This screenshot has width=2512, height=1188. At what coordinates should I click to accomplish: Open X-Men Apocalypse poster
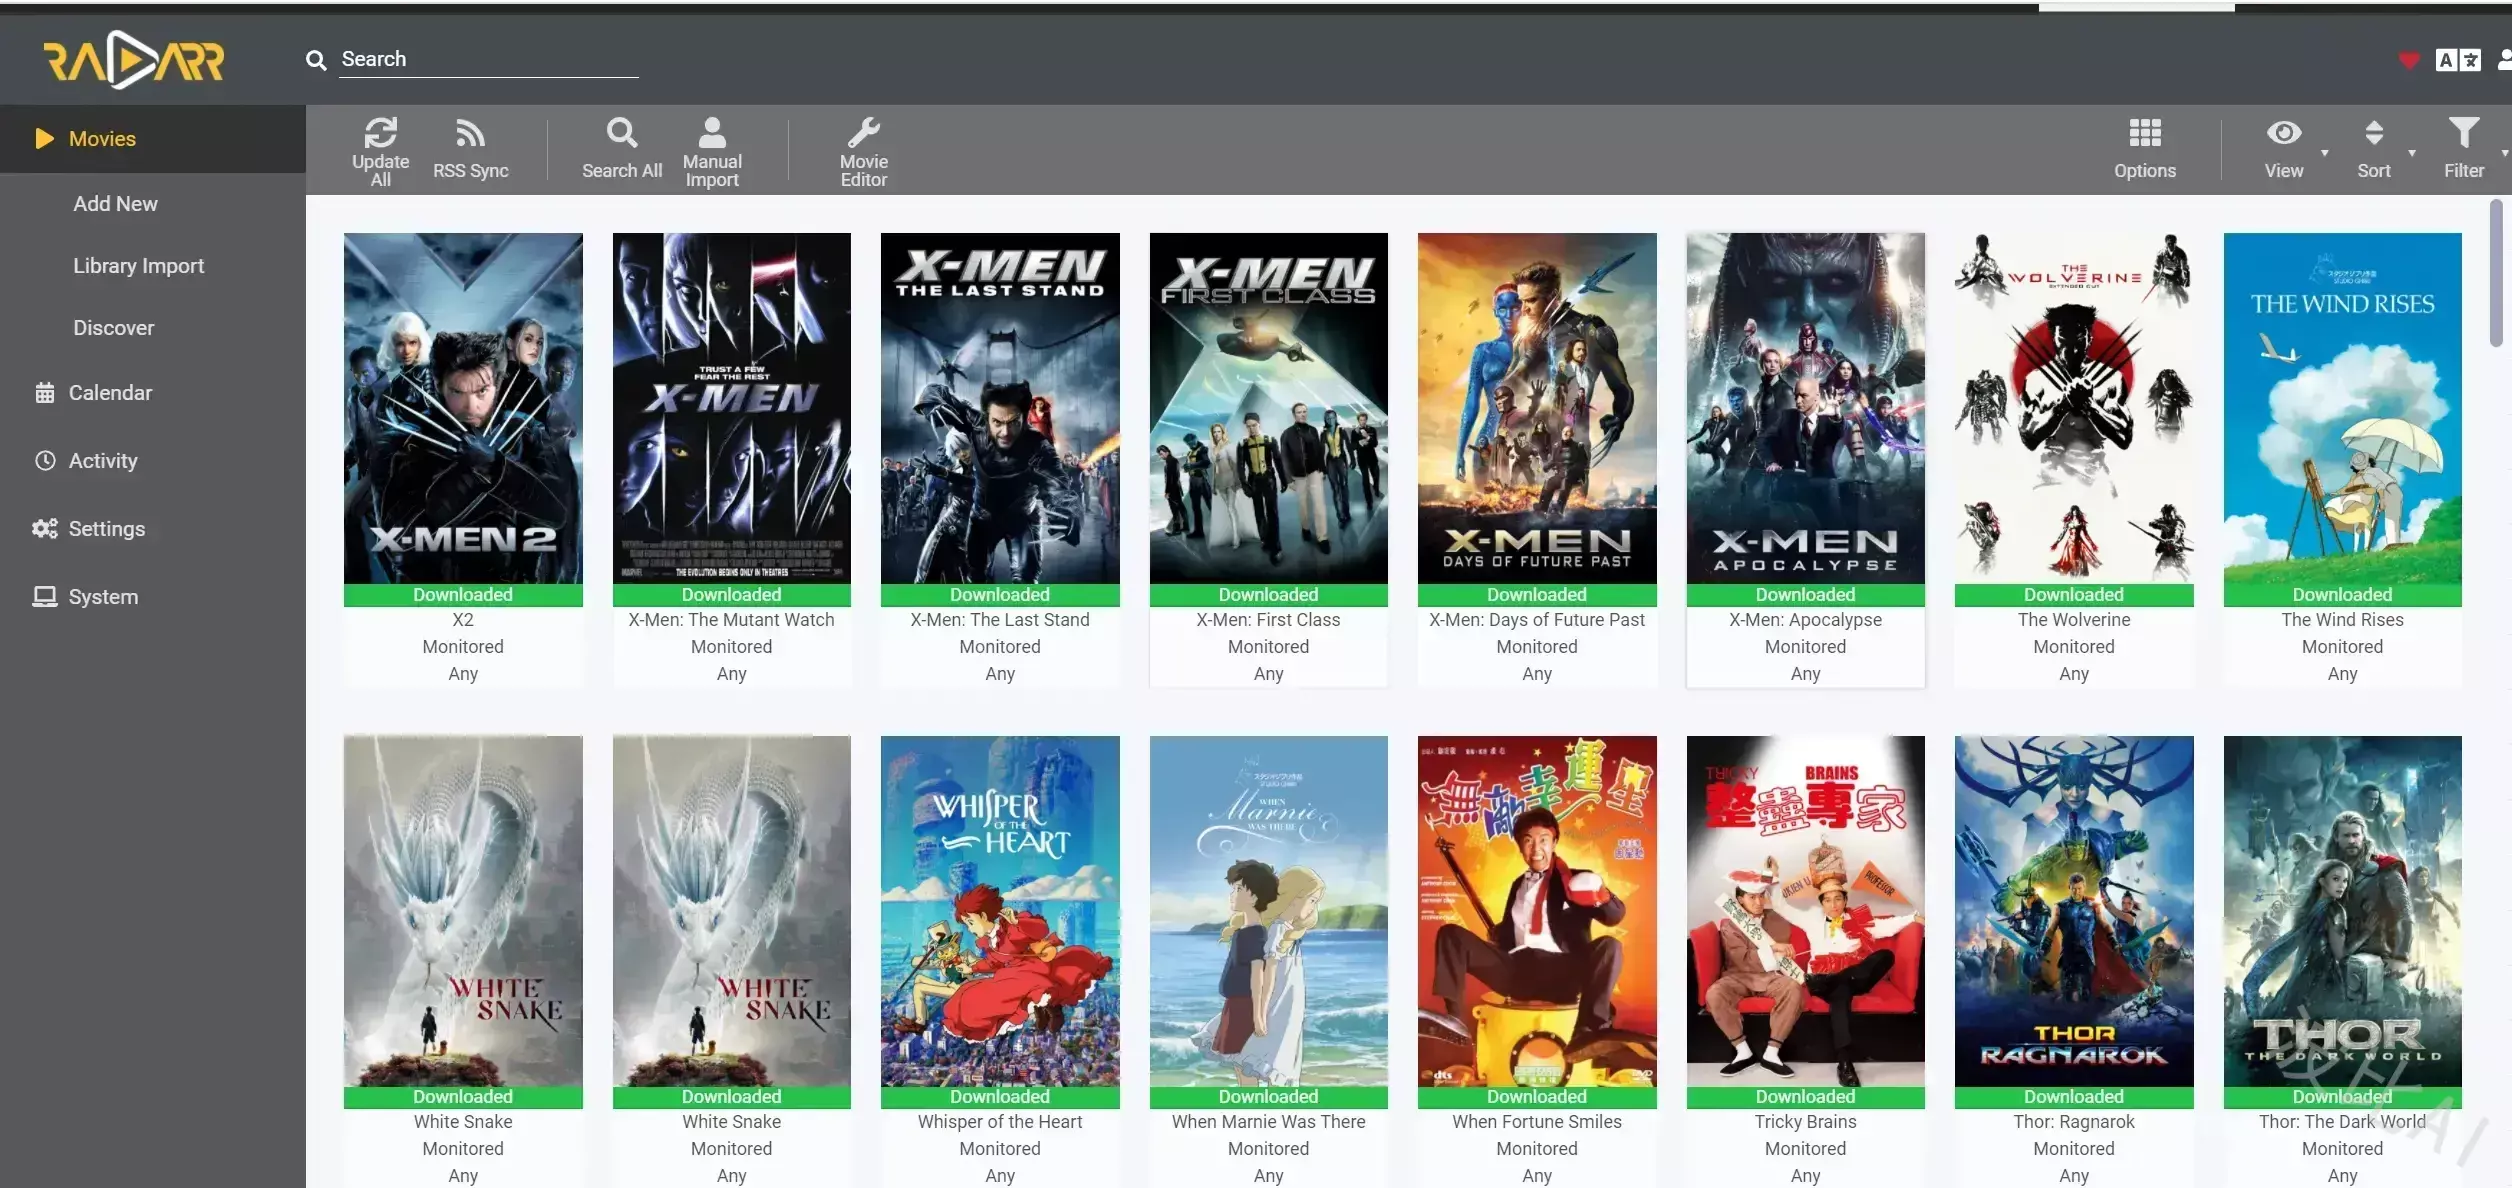click(1806, 408)
